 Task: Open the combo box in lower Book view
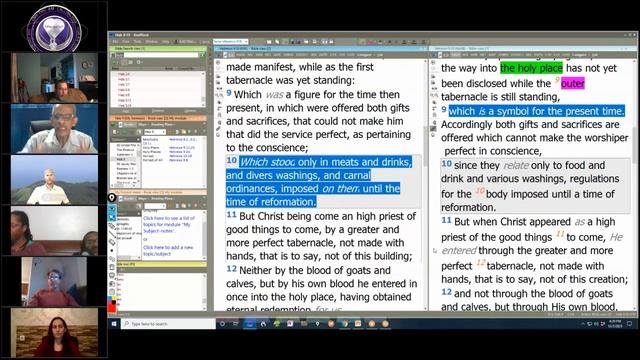pos(155,206)
